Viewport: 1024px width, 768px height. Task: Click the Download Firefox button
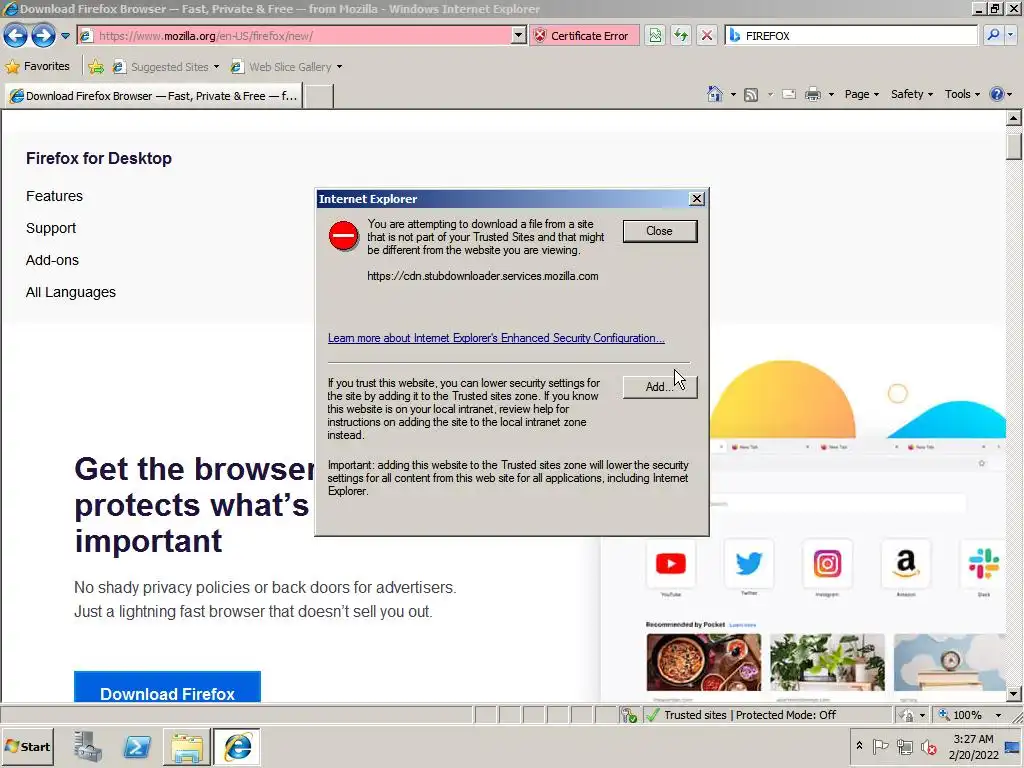coord(167,687)
